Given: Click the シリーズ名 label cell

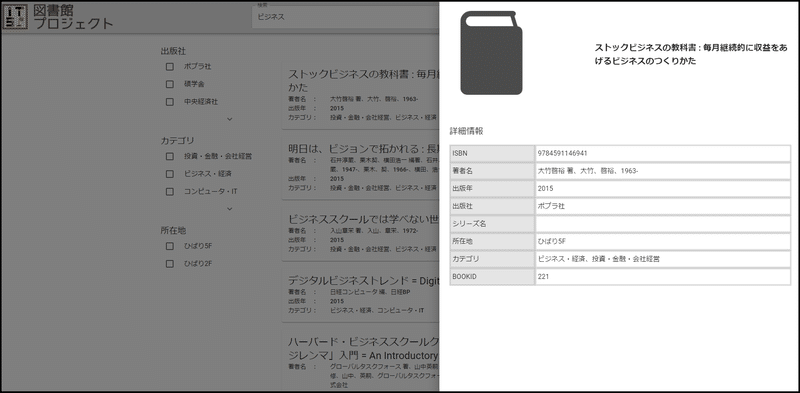Looking at the screenshot, I should coord(492,224).
